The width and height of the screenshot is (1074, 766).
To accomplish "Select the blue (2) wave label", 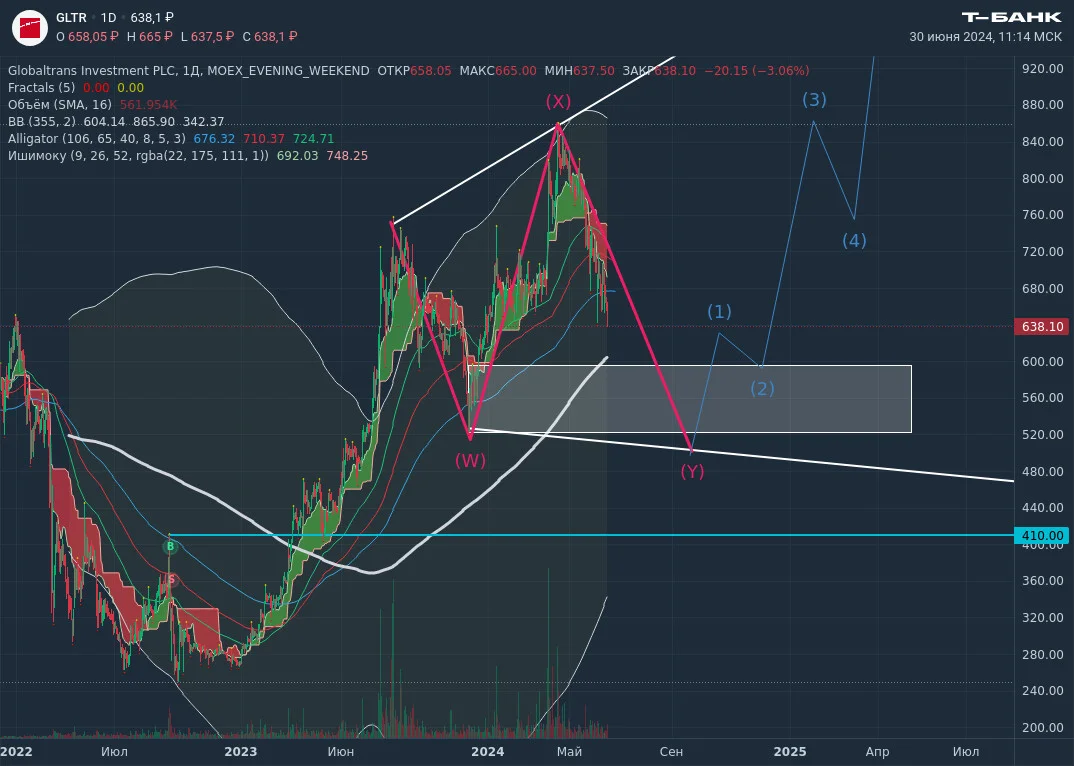I will tap(762, 388).
